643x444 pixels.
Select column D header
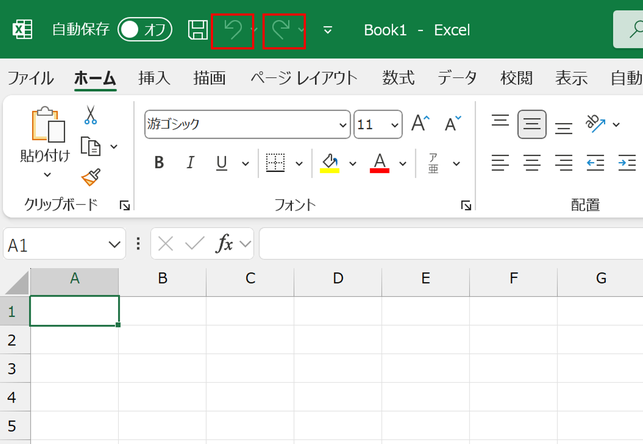tap(338, 278)
